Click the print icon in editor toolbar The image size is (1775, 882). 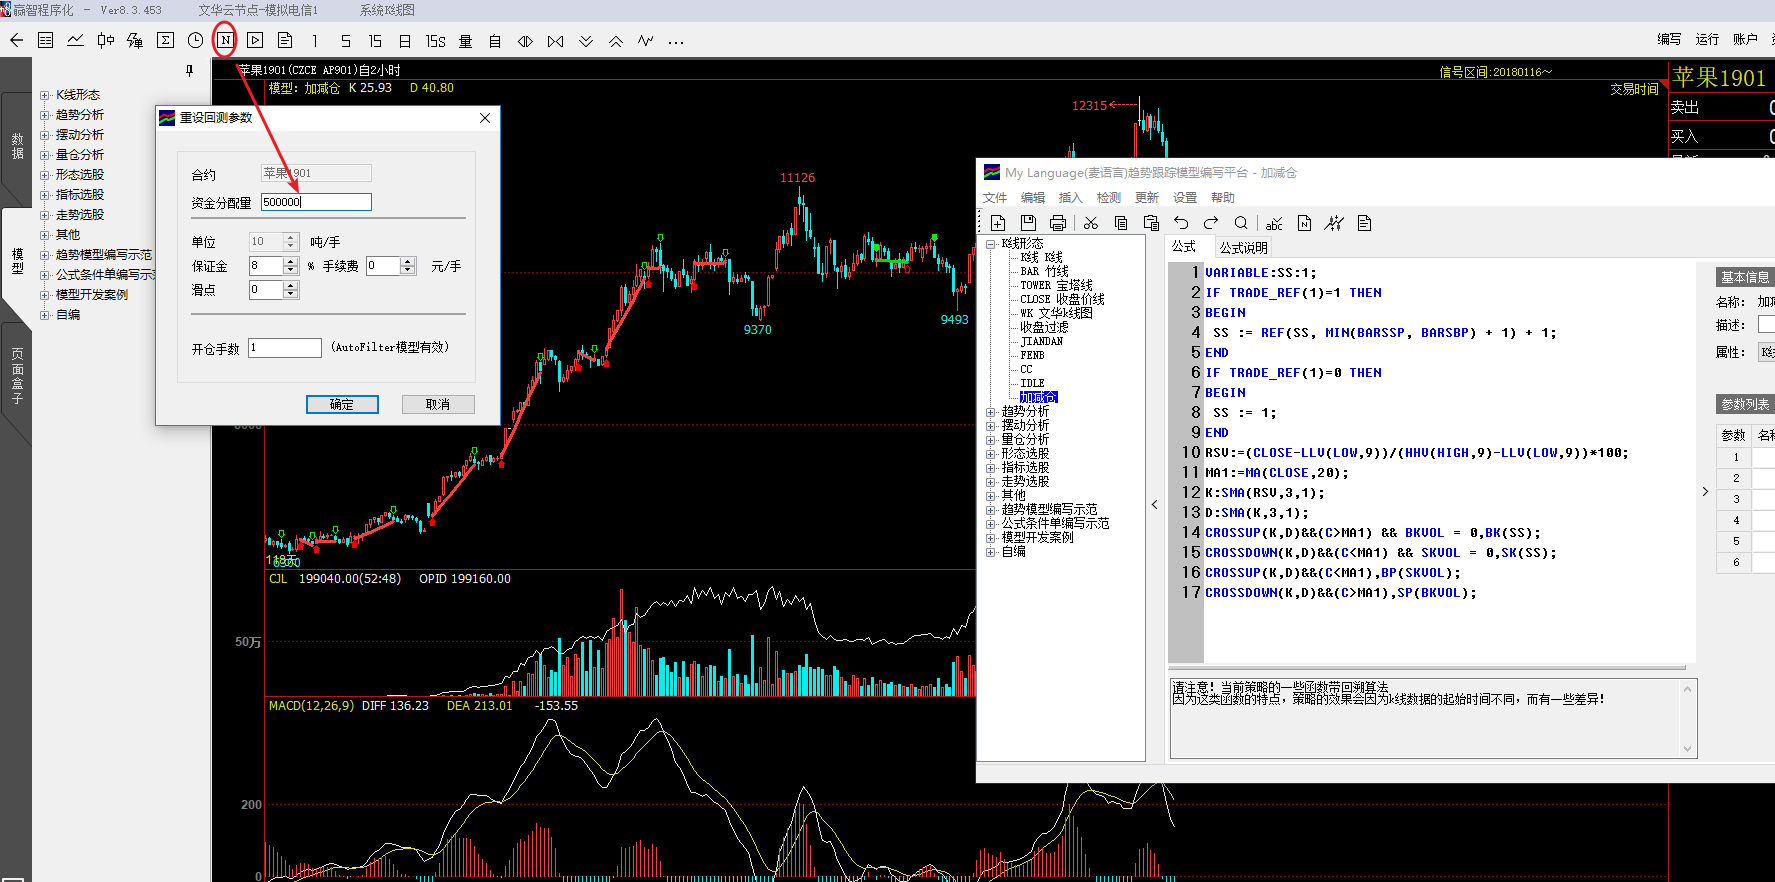[x=1057, y=223]
